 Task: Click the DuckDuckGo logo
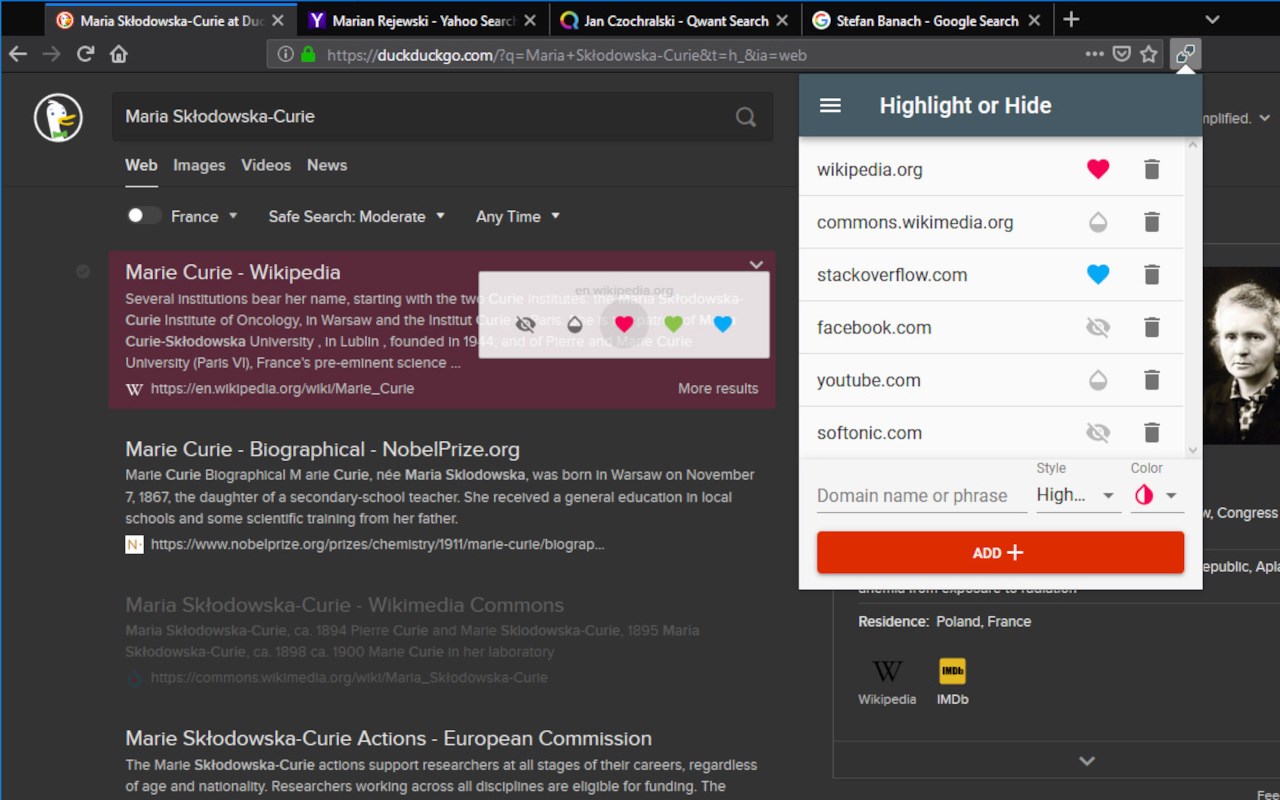pos(58,117)
